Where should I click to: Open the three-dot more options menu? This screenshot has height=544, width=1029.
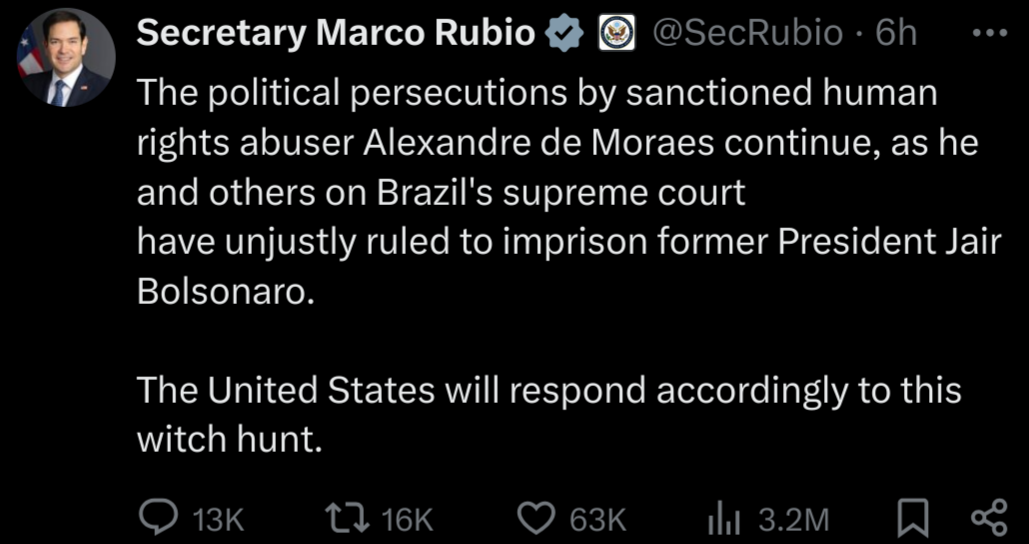tap(990, 32)
